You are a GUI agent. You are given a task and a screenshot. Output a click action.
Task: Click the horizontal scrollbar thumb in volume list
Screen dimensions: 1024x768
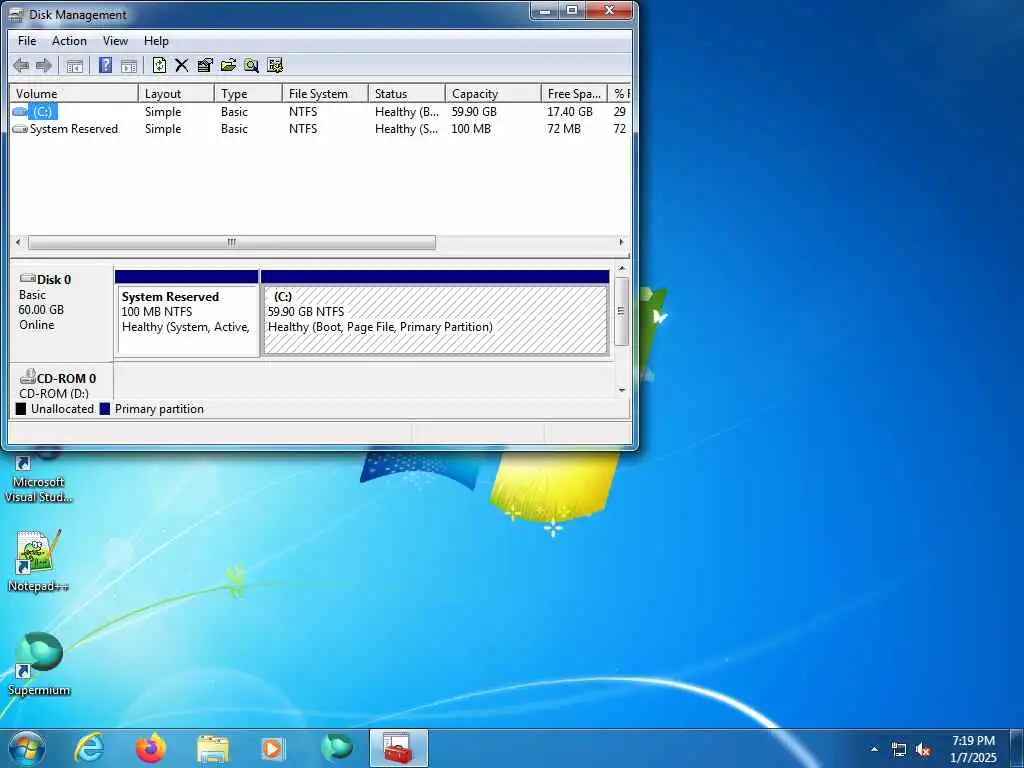click(x=232, y=242)
